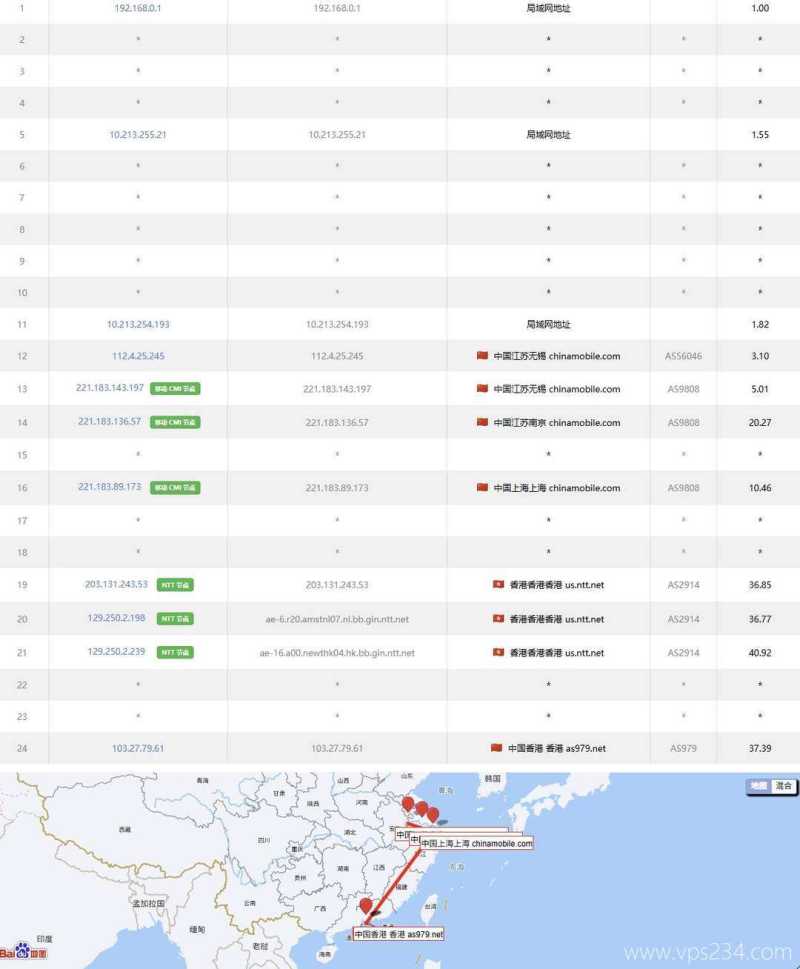Click the 129.250.2.198 IP address link
The image size is (800, 969).
[116, 619]
